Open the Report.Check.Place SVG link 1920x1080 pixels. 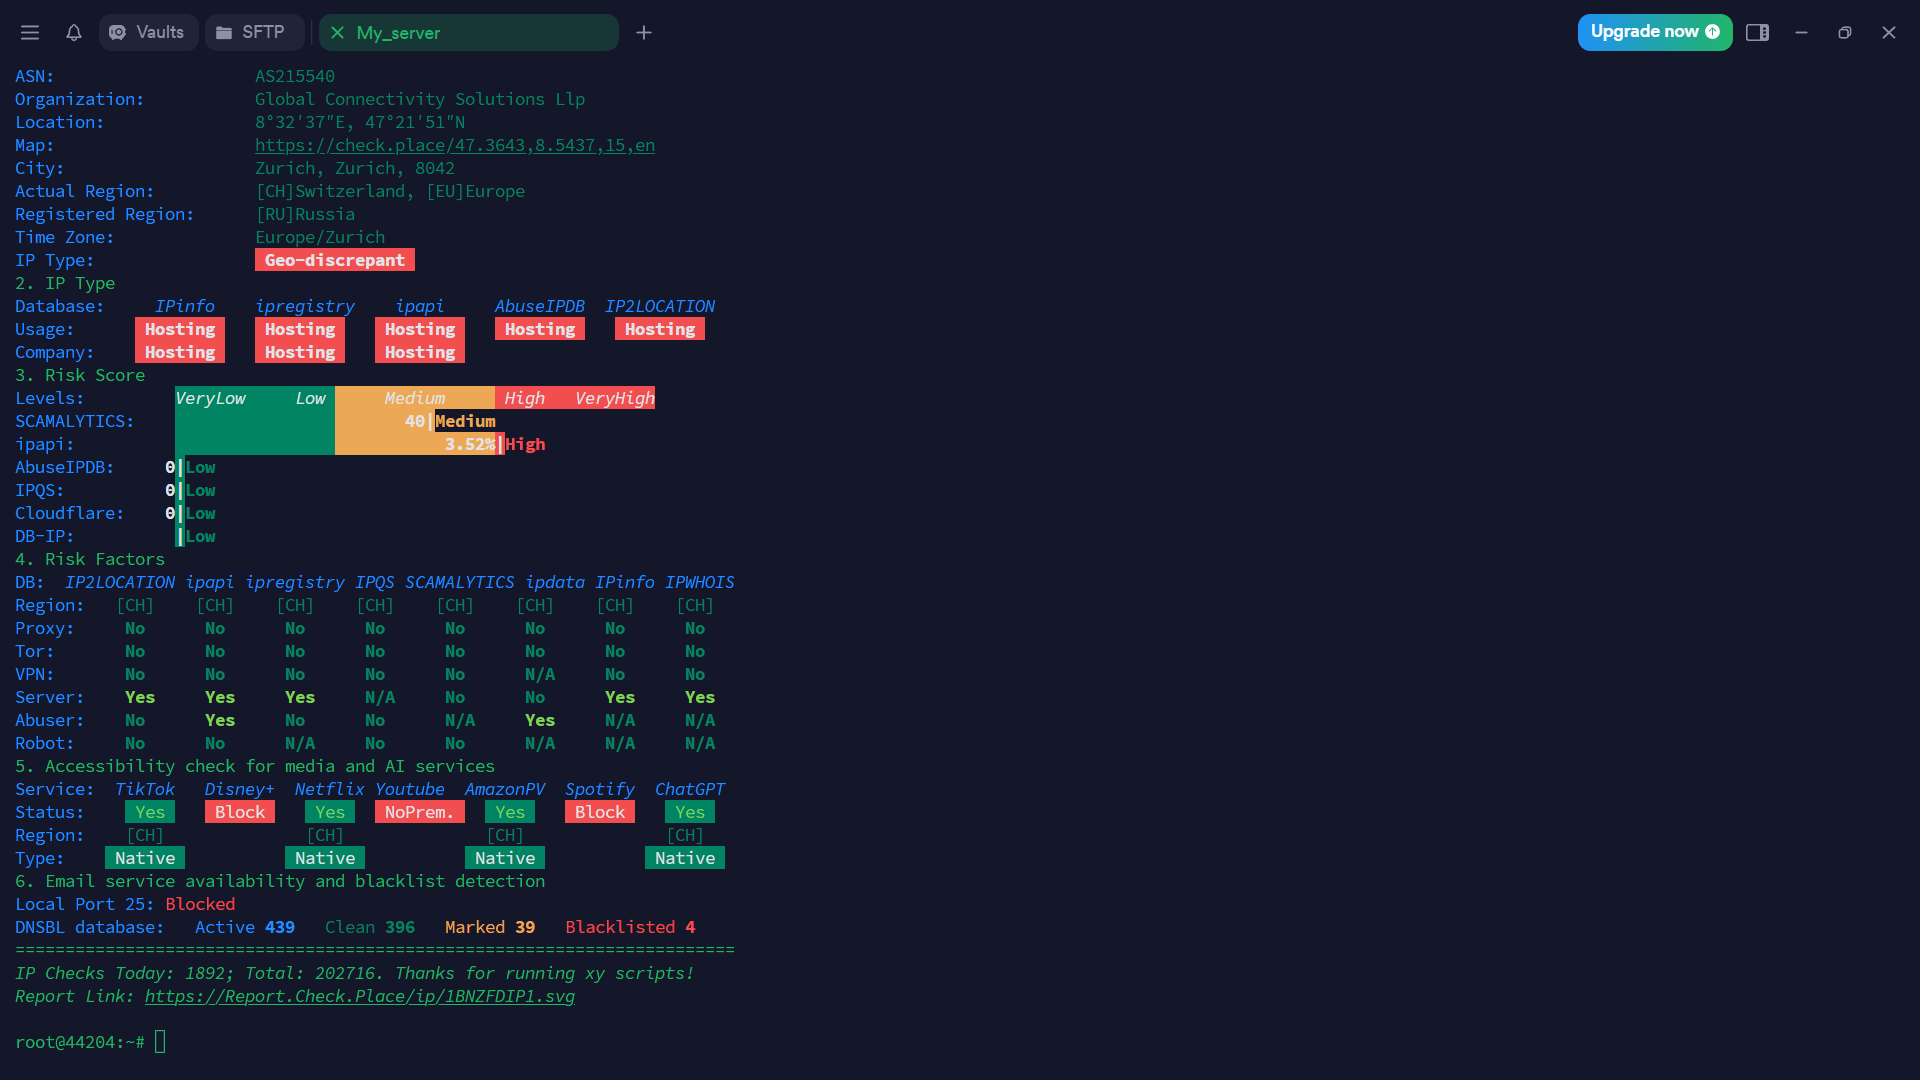click(x=359, y=996)
